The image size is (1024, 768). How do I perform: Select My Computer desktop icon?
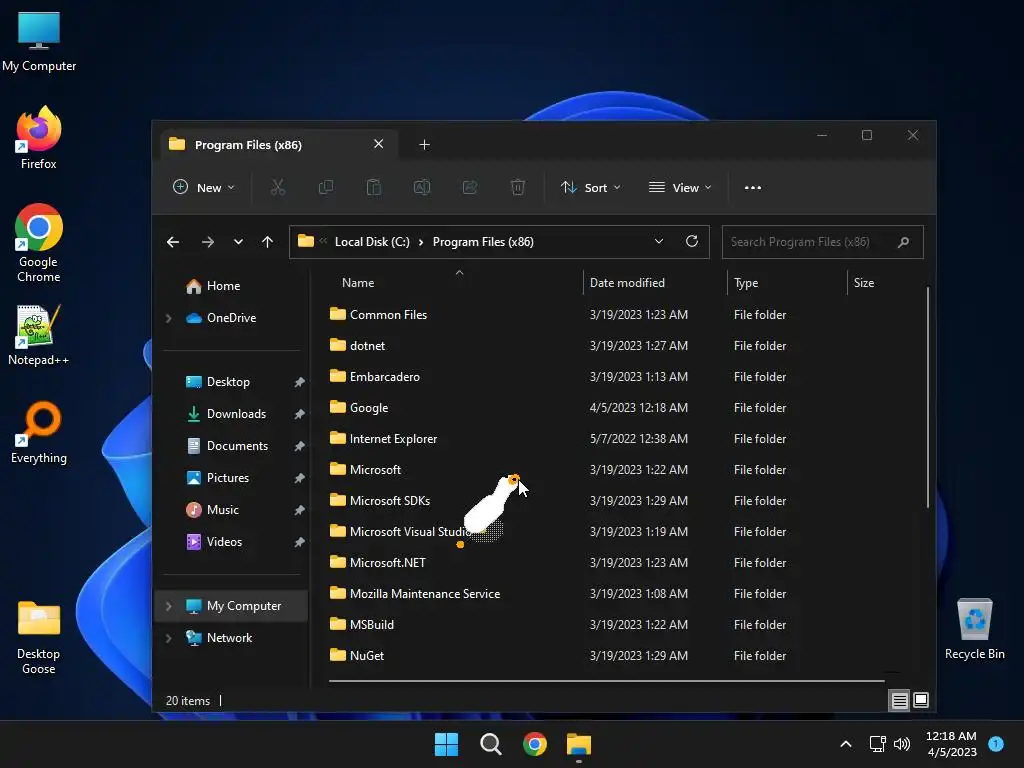(39, 41)
